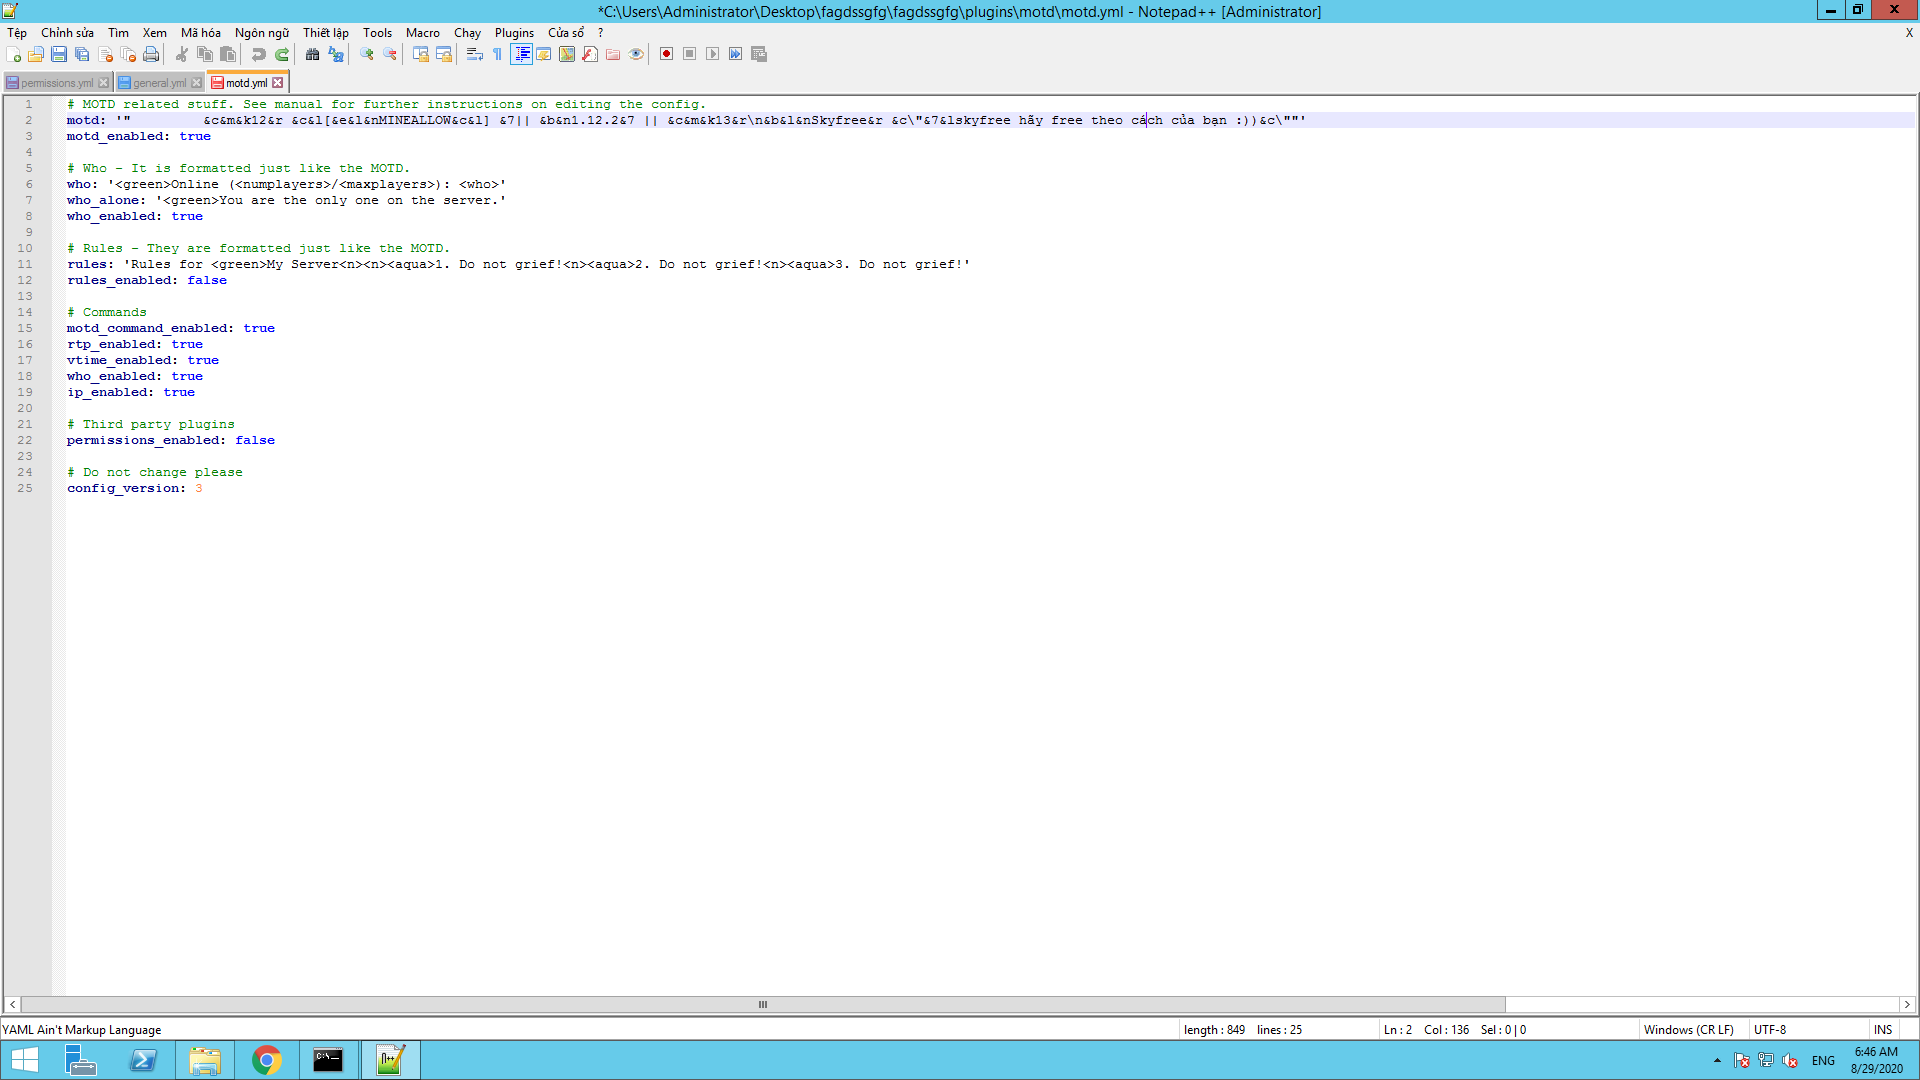Open the Find and Replace icon
Screen dimensions: 1920x1080
(336, 54)
